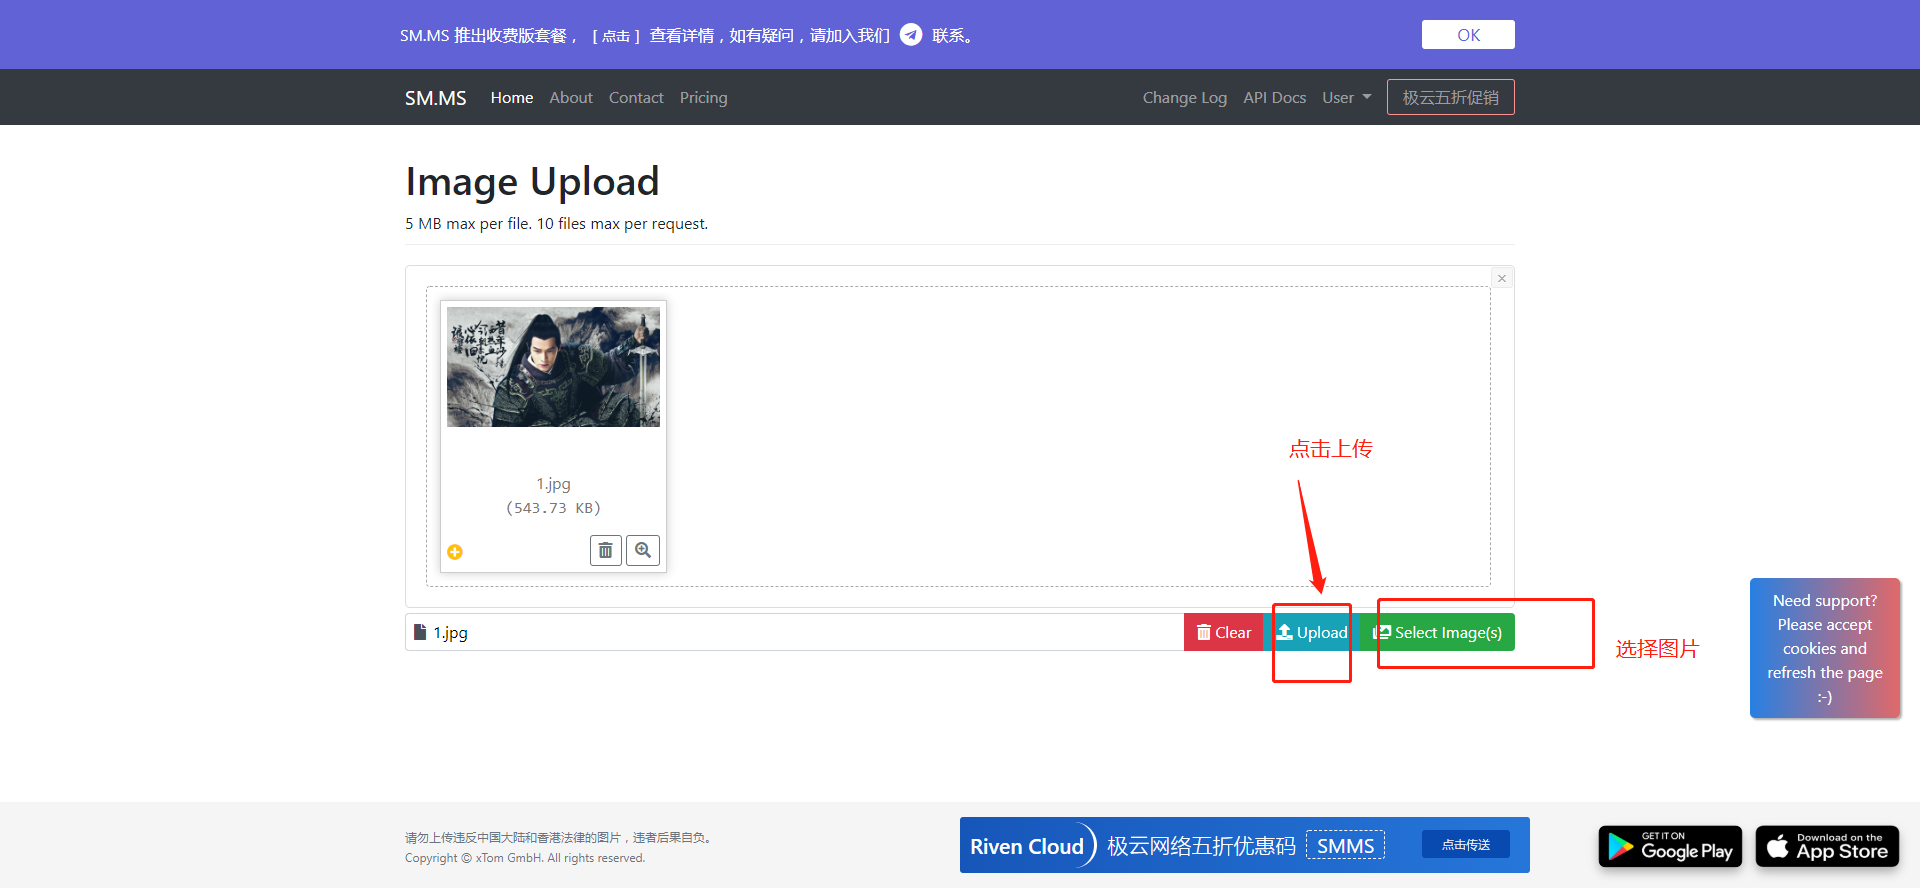Screen dimensions: 1920x888
Task: Click the Google Play badge
Action: (1670, 846)
